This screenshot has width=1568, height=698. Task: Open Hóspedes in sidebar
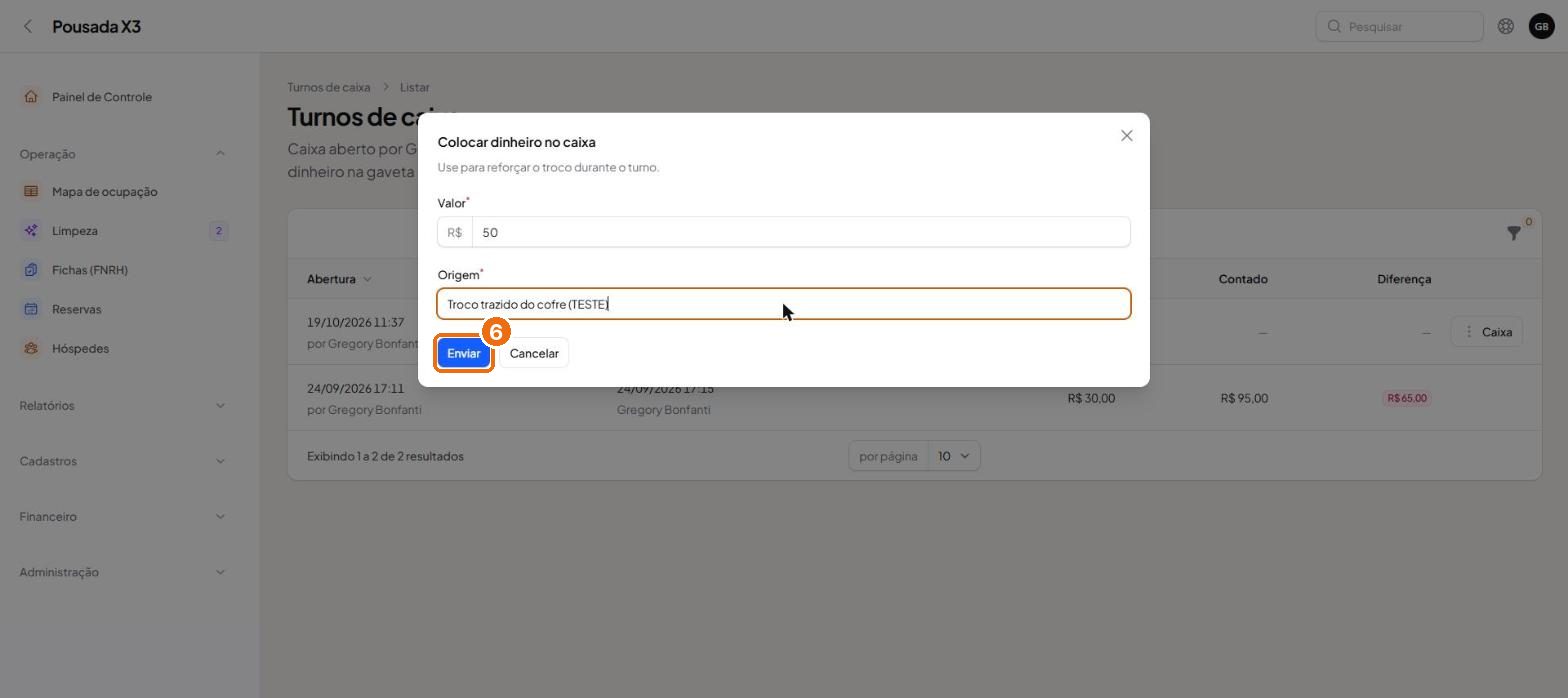pos(80,348)
